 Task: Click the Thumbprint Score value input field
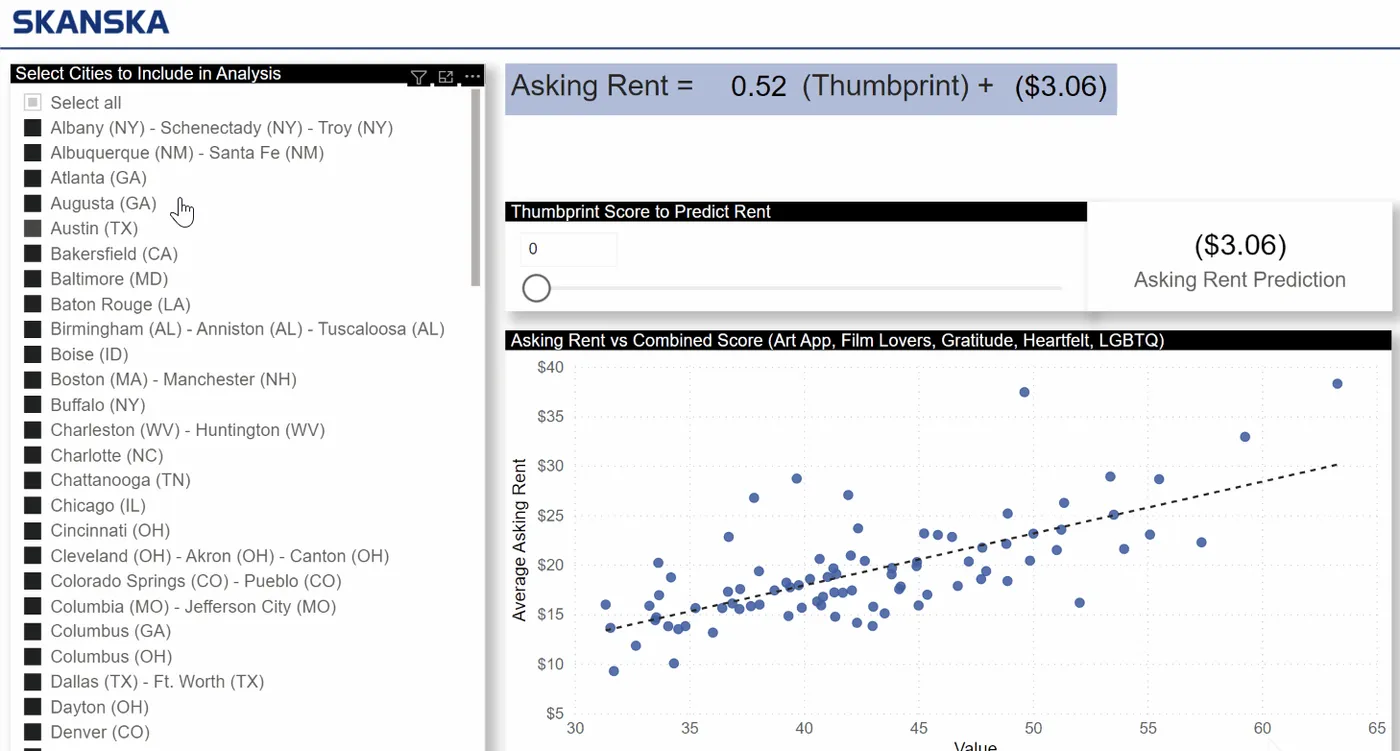tap(568, 249)
